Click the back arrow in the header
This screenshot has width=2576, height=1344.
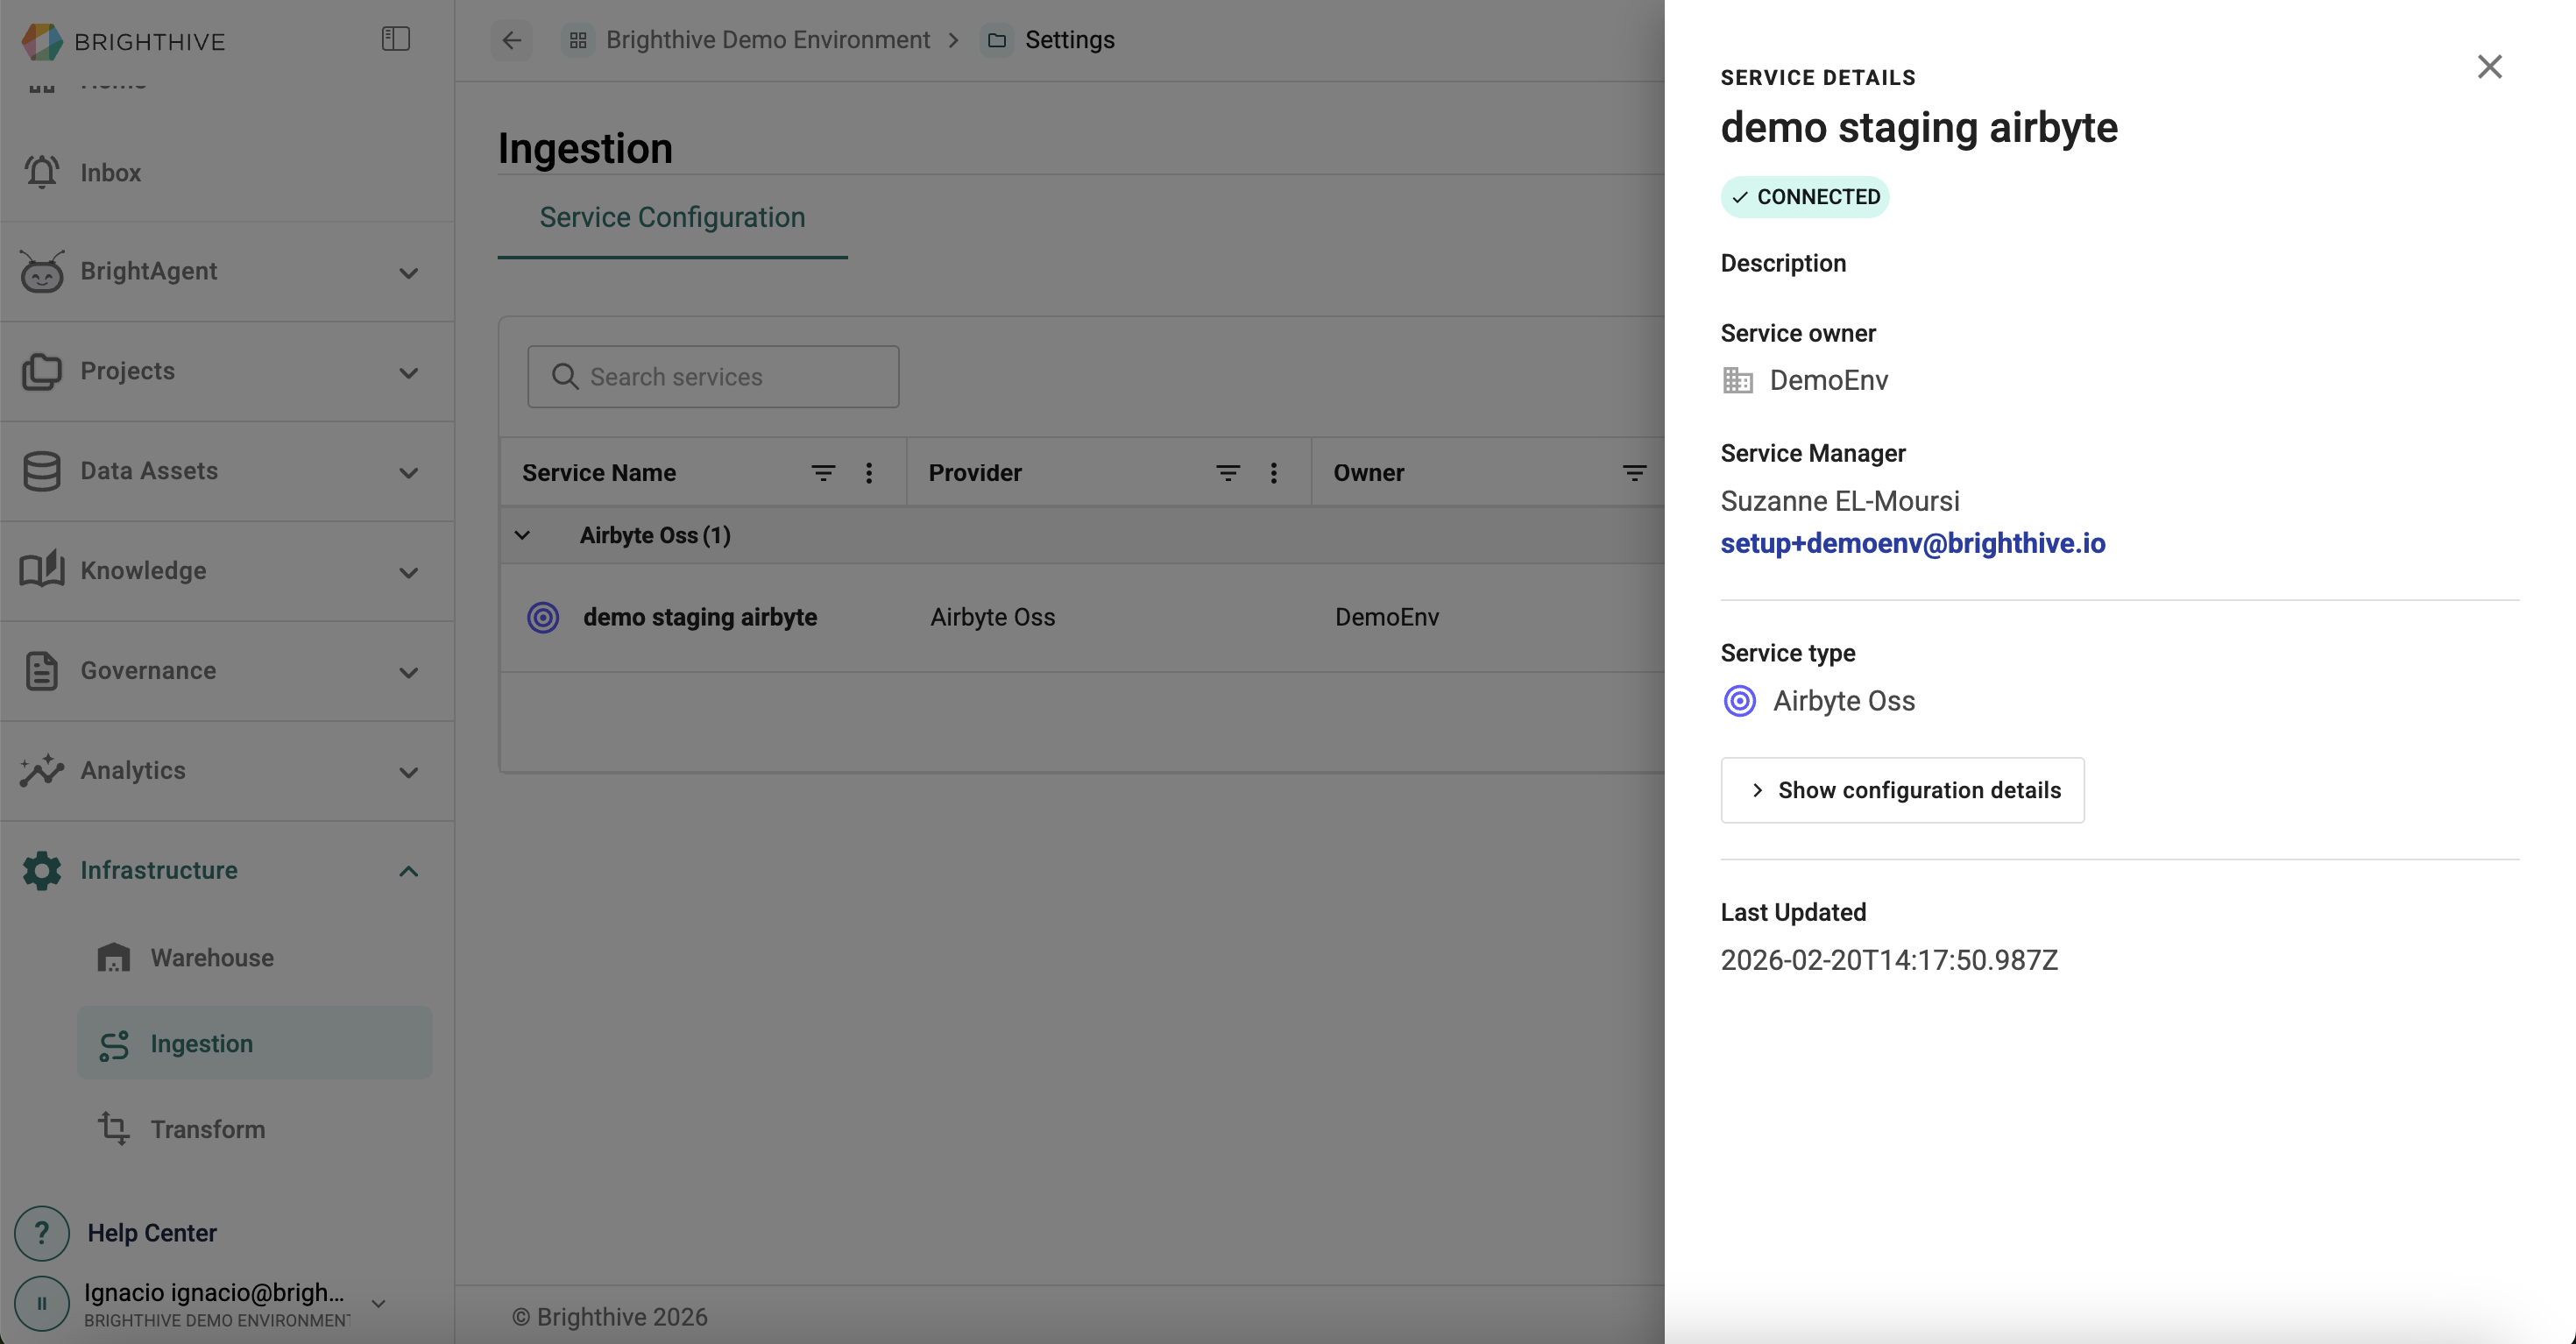pos(511,40)
